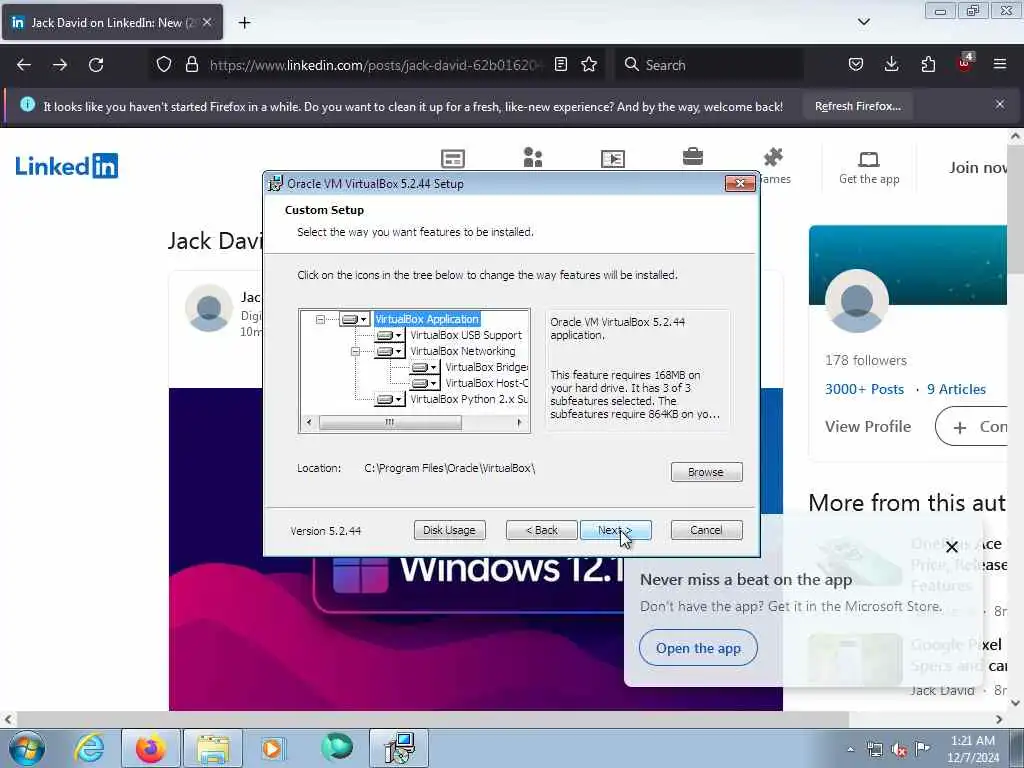Select VirtualBox Python 2.x Support item
Image resolution: width=1024 pixels, height=768 pixels.
click(x=469, y=399)
